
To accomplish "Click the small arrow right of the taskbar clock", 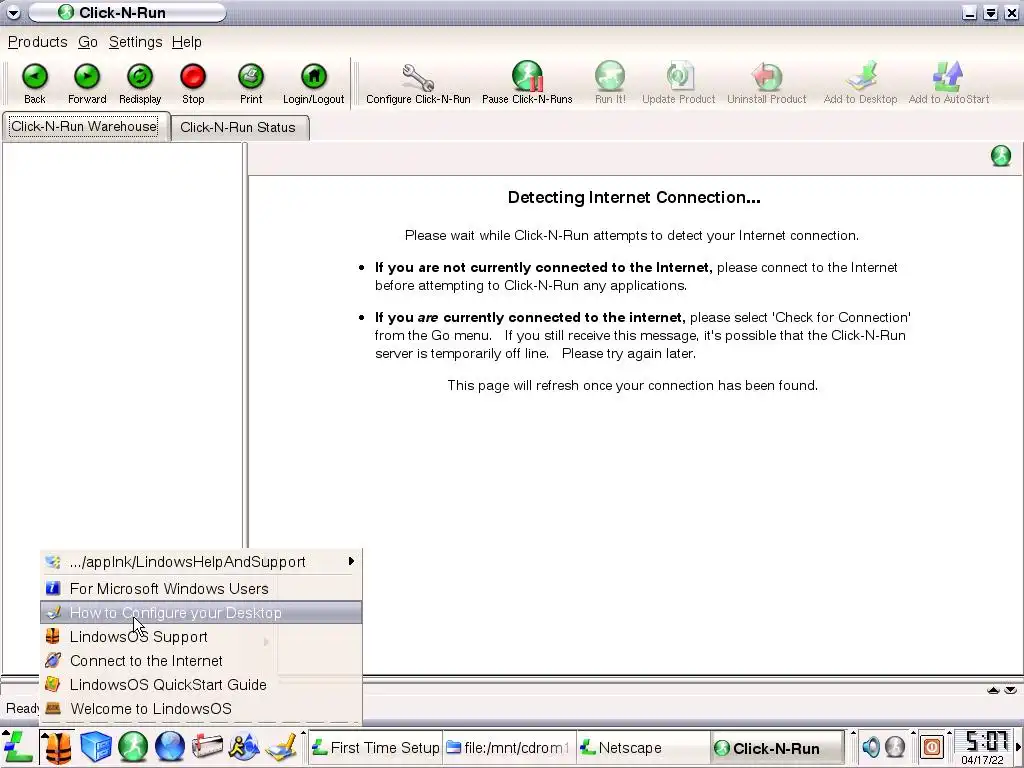I will tap(1018, 747).
